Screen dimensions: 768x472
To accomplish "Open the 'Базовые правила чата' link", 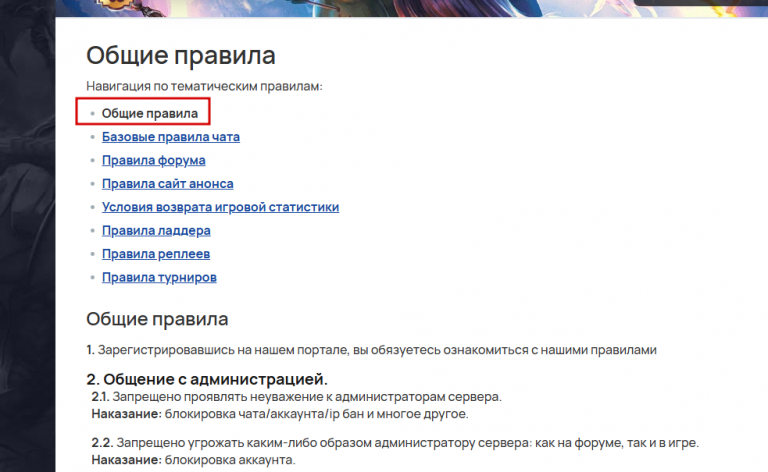I will click(x=170, y=137).
